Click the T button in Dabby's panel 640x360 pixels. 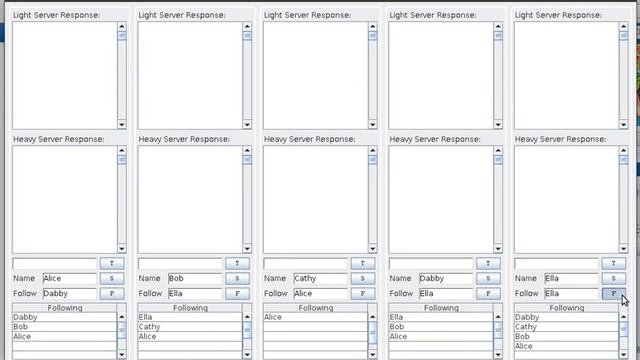(488, 263)
